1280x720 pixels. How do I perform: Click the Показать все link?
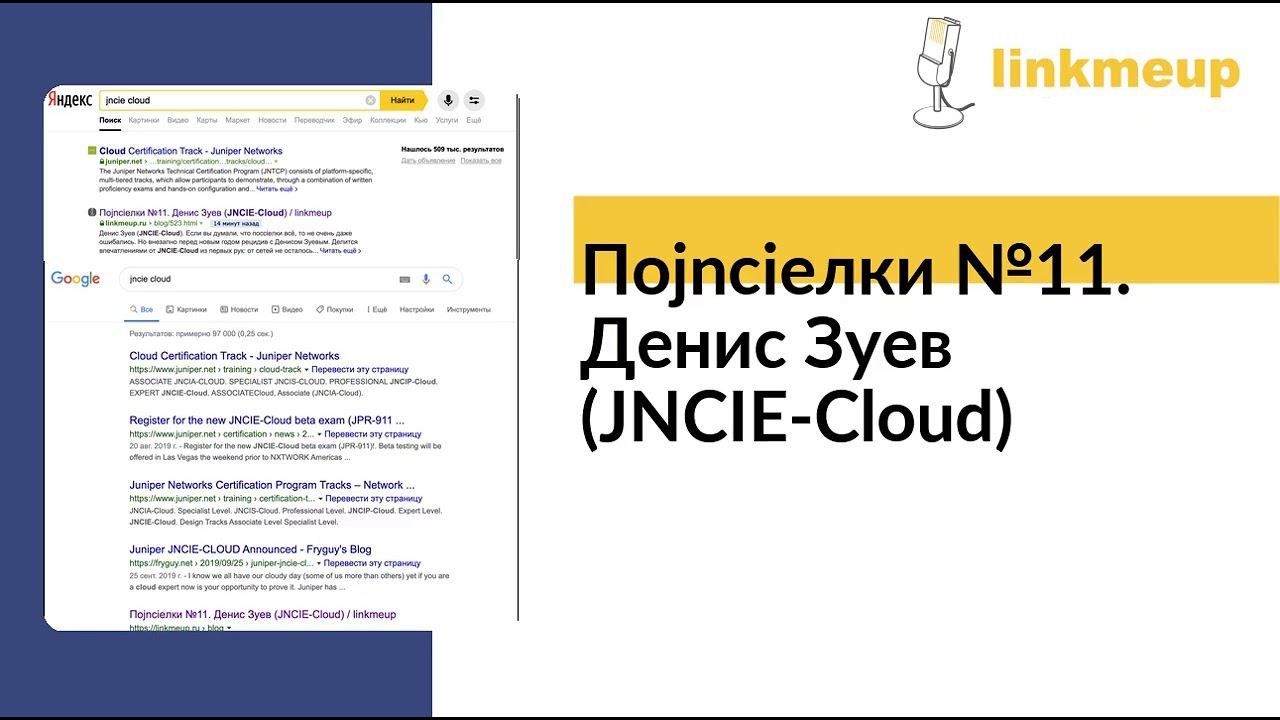pos(481,160)
